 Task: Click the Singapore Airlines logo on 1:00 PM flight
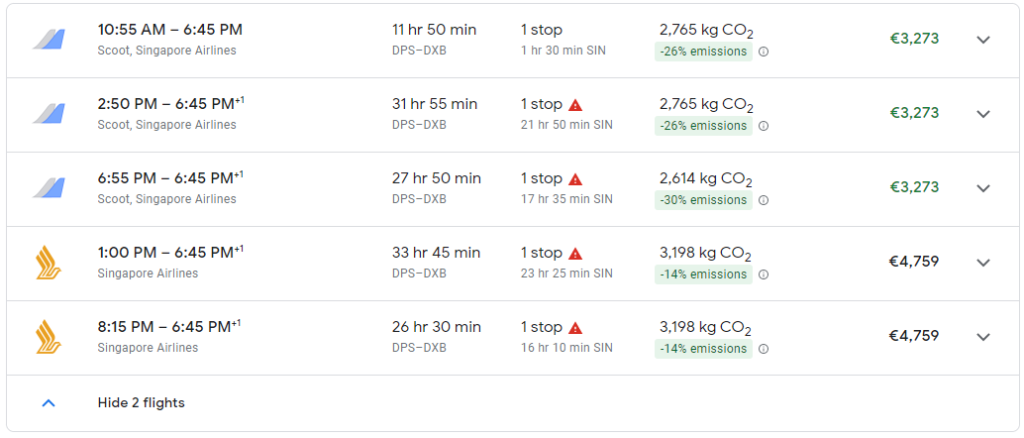(x=48, y=263)
